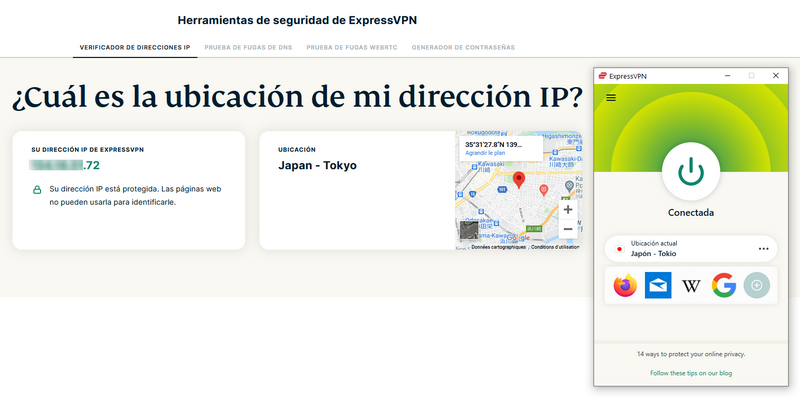Viewport: 800px width, 402px height.
Task: Open 'Conditions d'utilisation' map link
Action: tap(555, 247)
